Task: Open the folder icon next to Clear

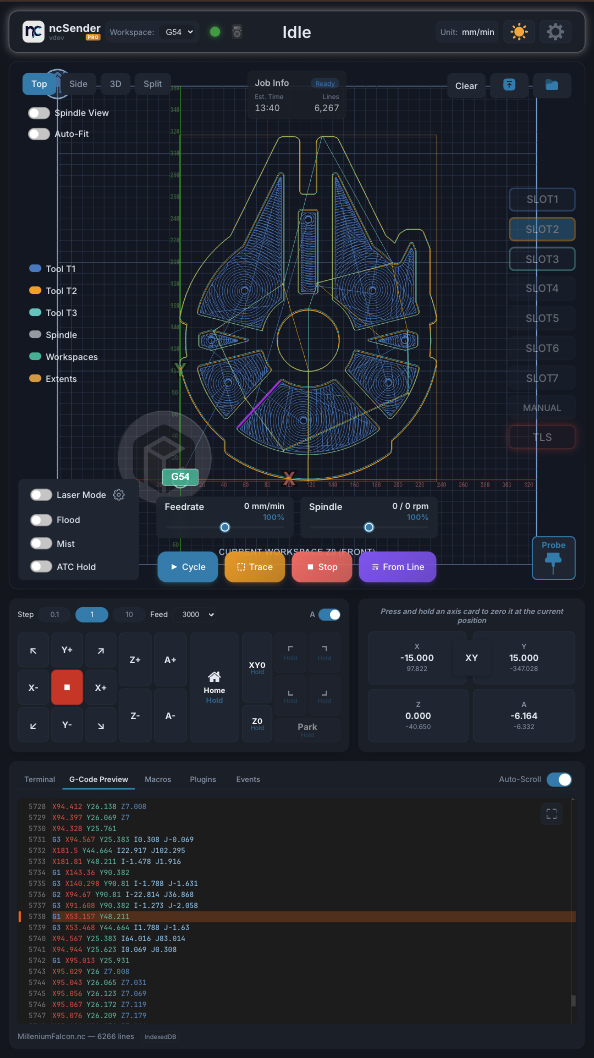Action: click(551, 85)
